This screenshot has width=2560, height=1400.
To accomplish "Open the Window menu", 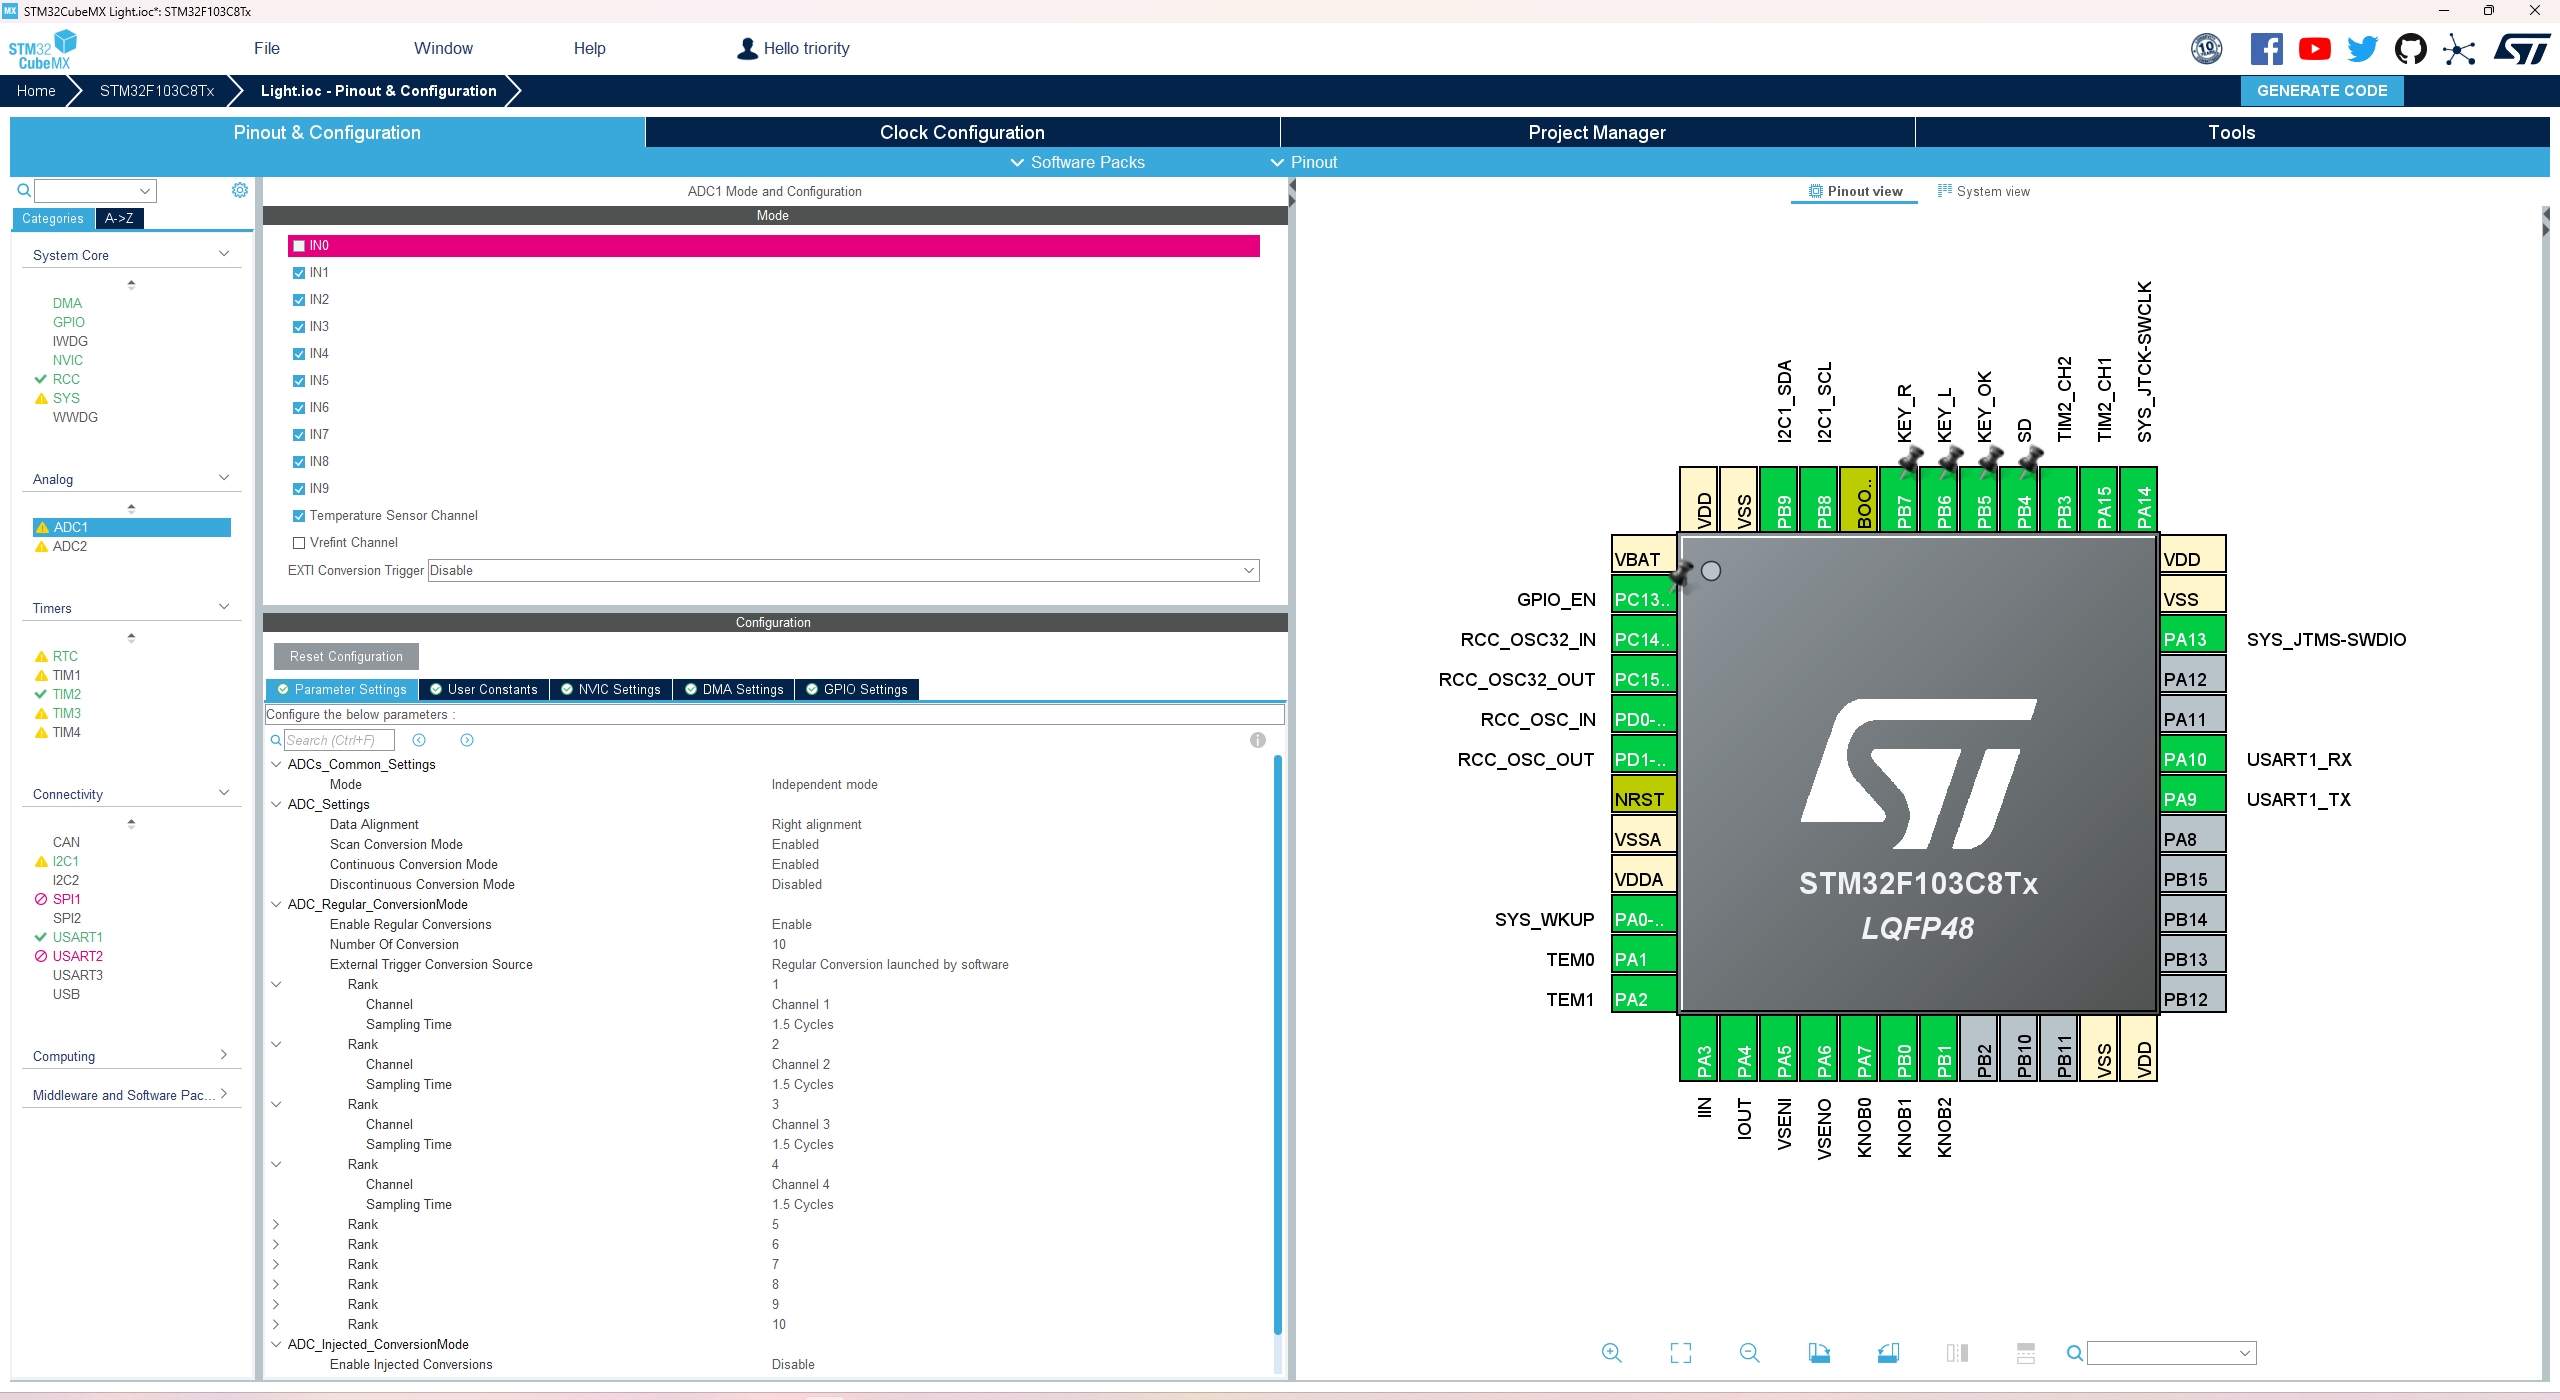I will point(443,48).
